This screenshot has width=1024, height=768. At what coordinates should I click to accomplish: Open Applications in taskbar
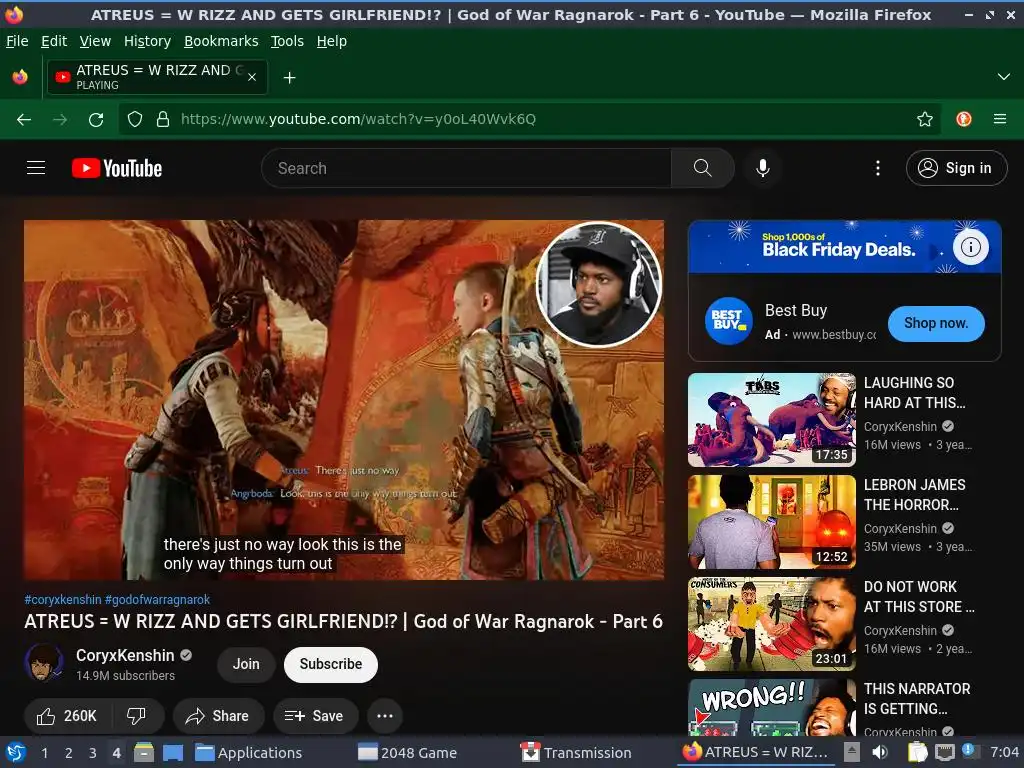(x=249, y=753)
